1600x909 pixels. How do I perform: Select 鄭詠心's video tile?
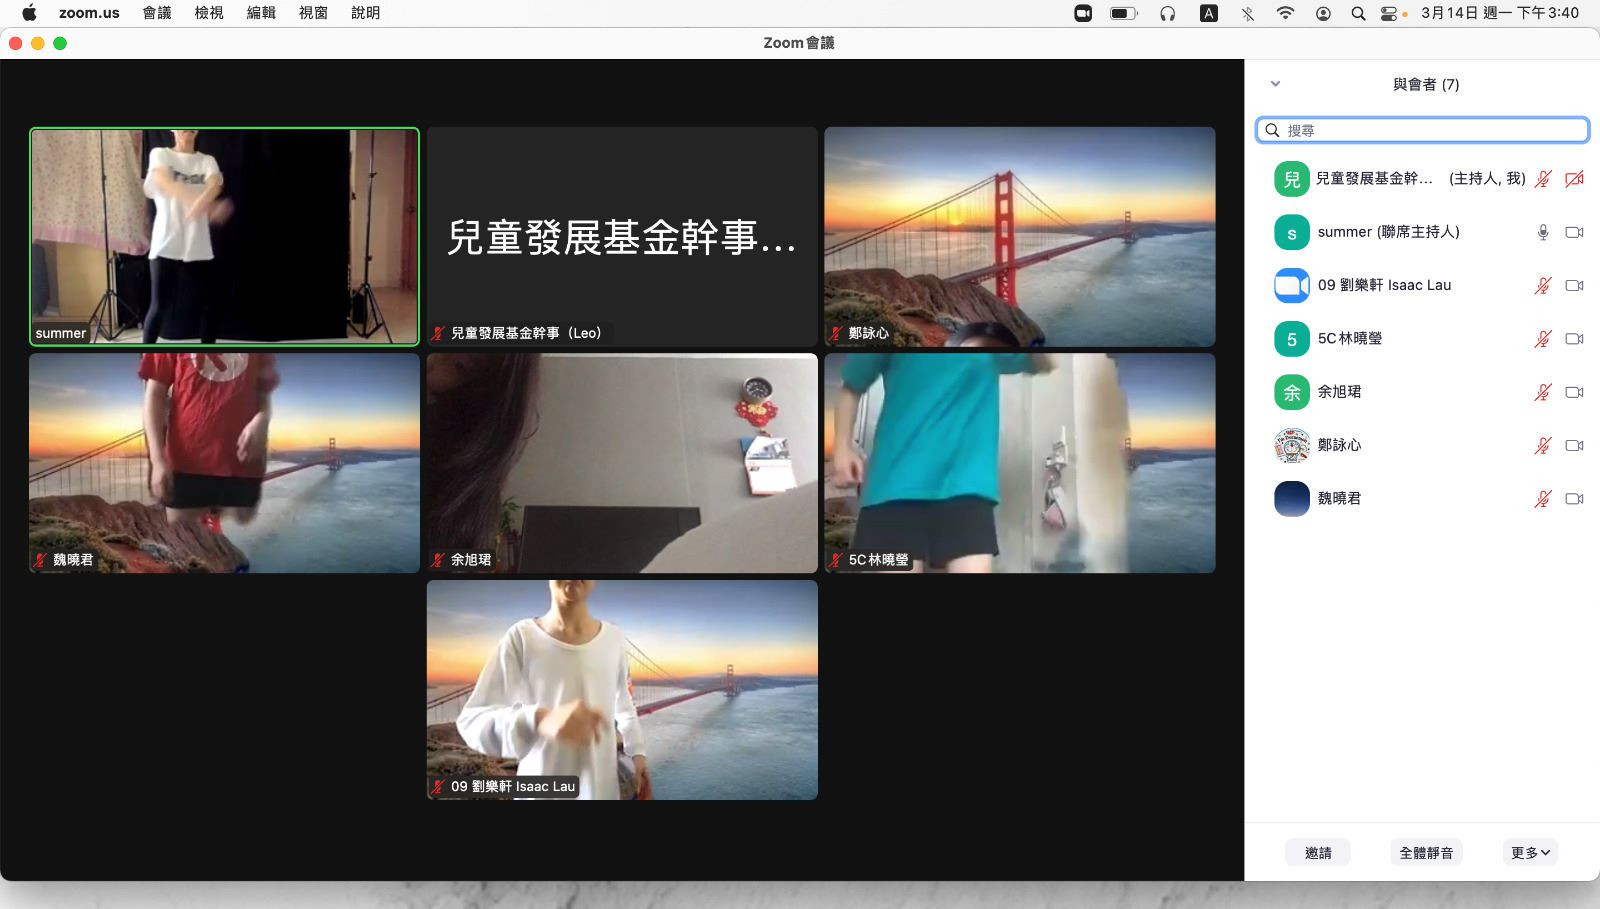click(x=1020, y=237)
